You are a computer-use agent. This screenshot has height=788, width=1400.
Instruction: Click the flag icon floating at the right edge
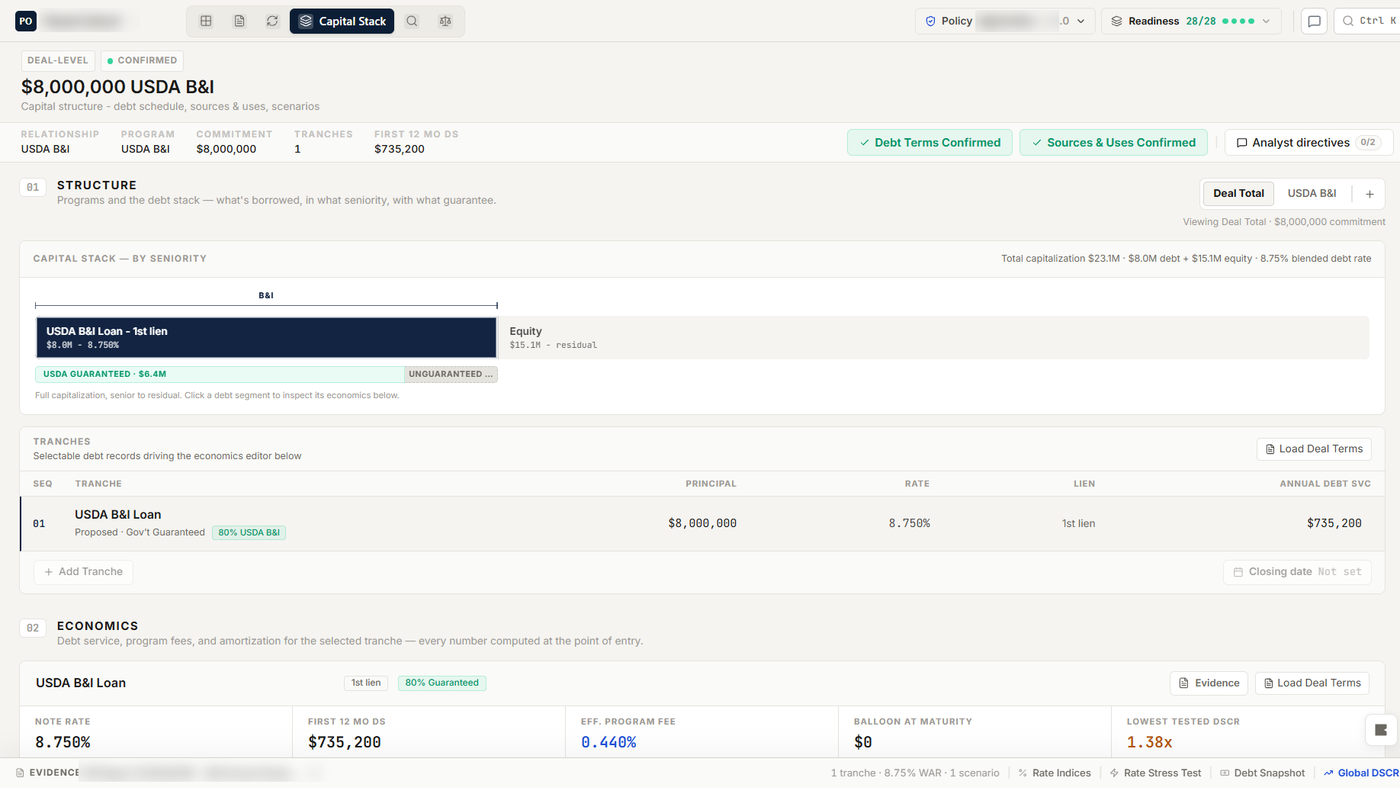(1382, 730)
